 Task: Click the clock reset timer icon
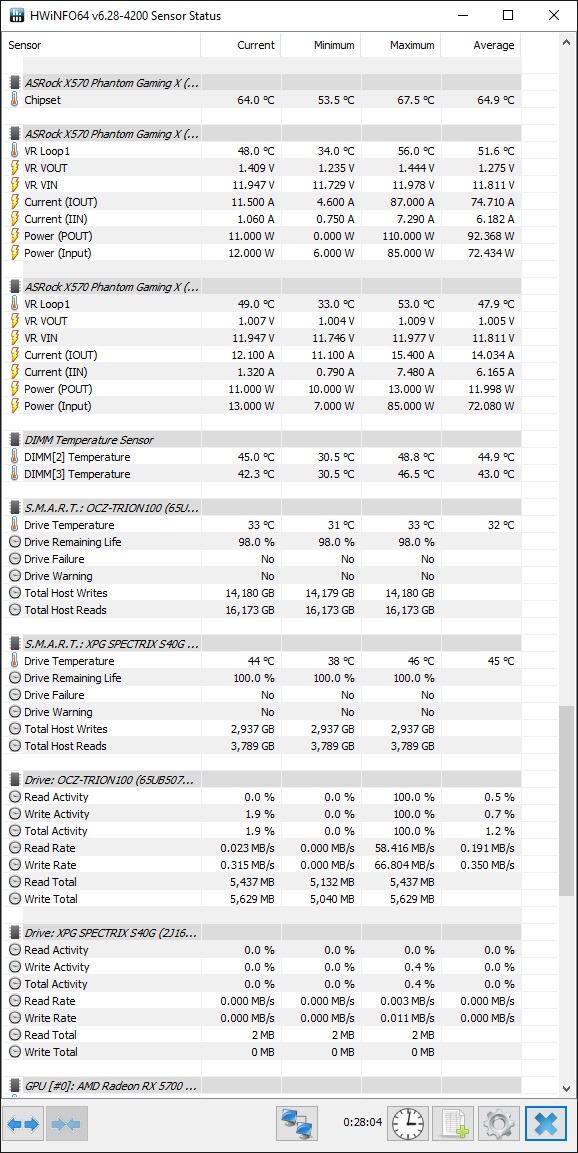tap(407, 1124)
